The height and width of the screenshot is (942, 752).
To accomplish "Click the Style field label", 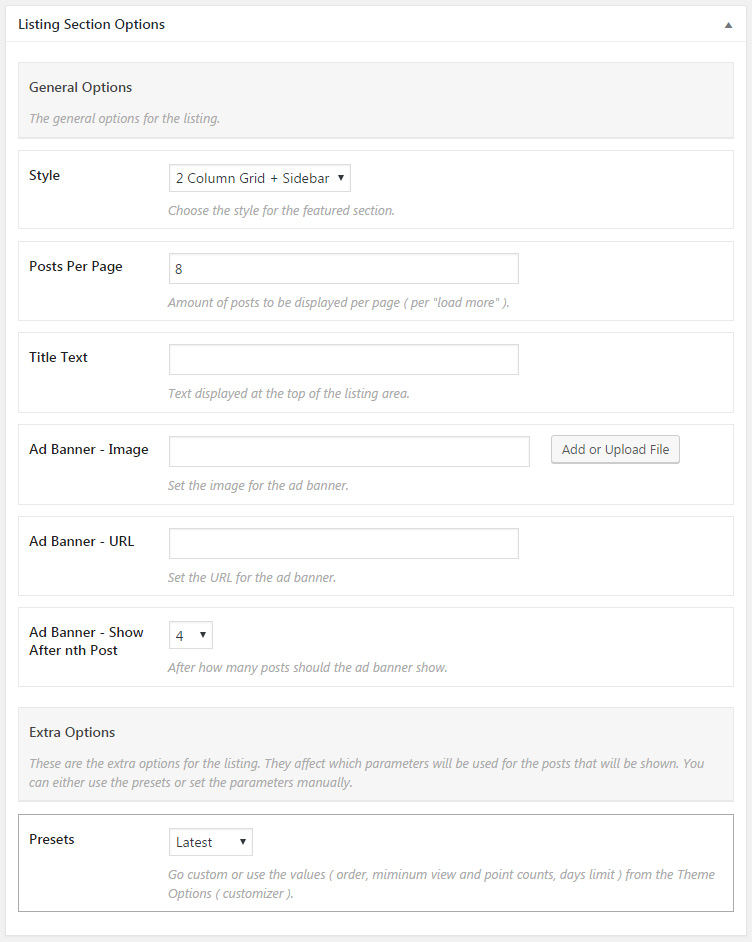I will (45, 175).
